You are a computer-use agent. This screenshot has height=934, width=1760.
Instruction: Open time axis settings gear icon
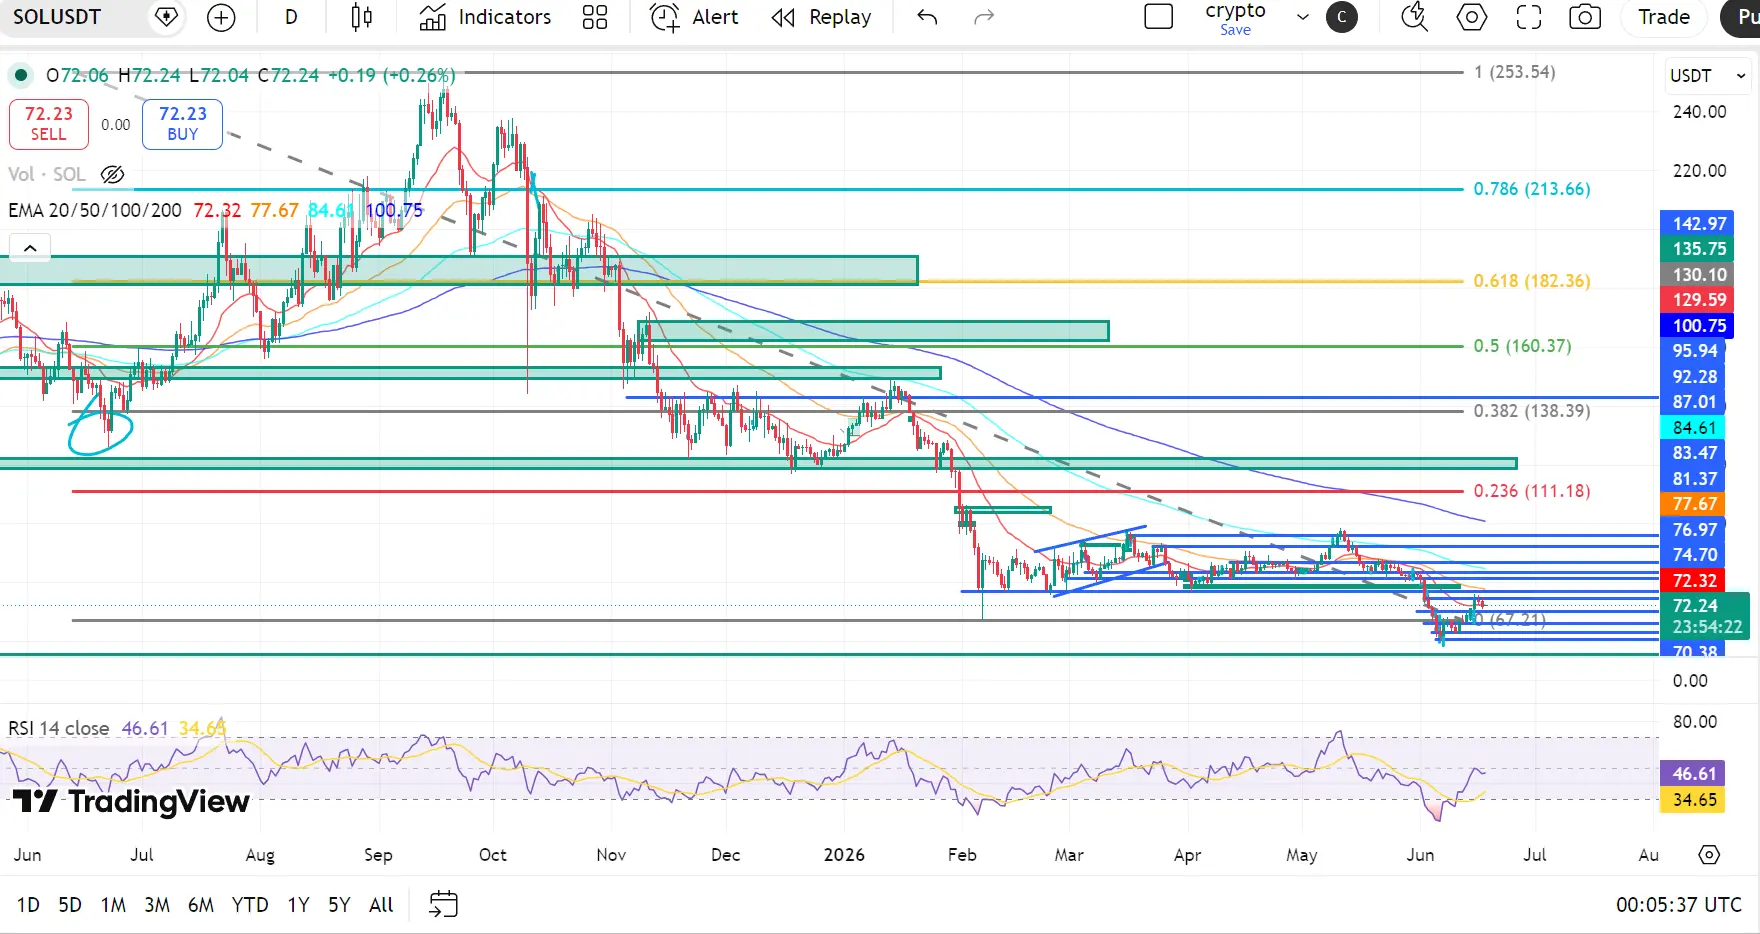click(1709, 855)
